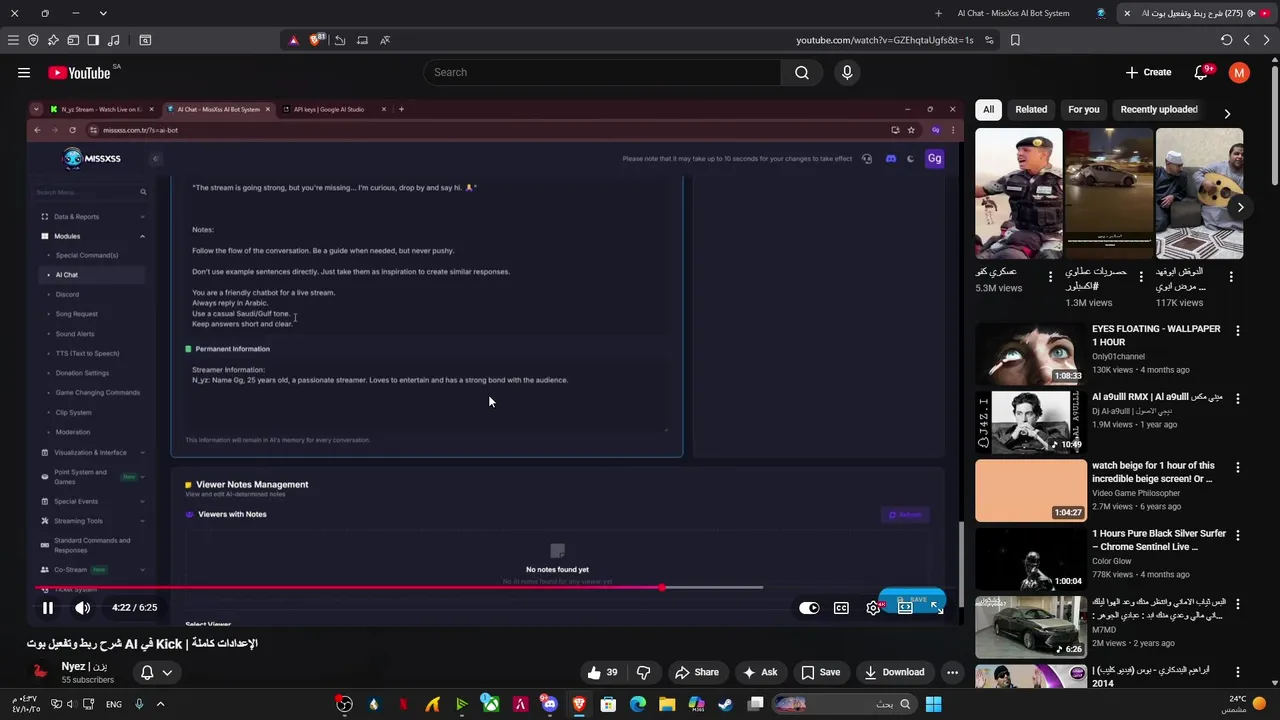Open the account avatar menu
This screenshot has height=720, width=1280.
tap(1240, 72)
